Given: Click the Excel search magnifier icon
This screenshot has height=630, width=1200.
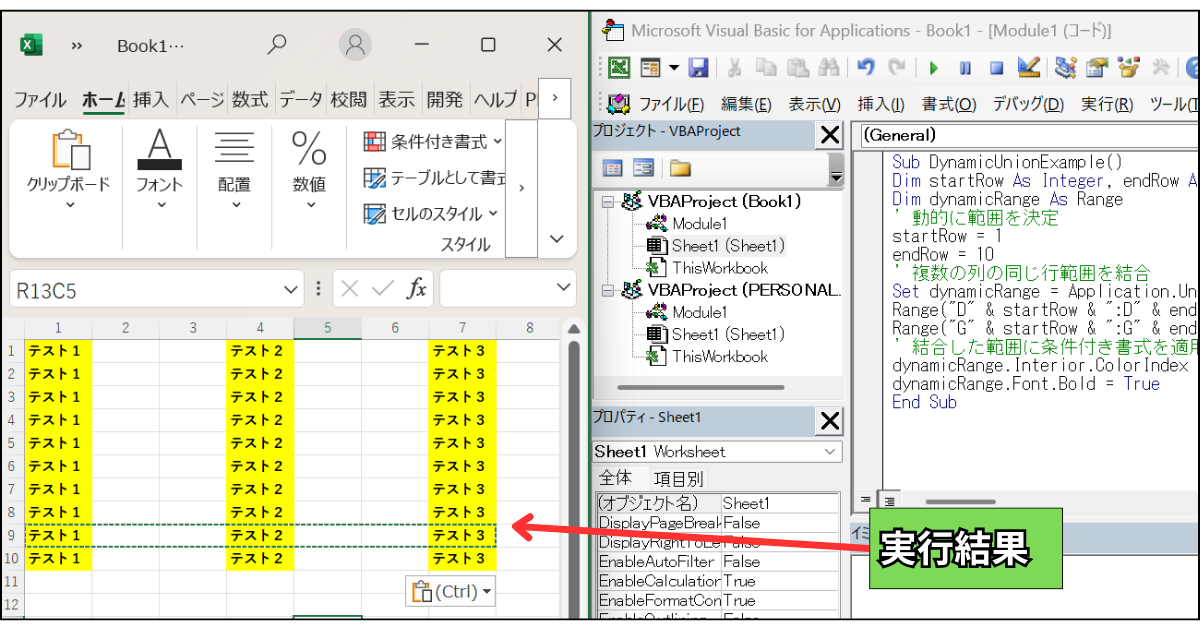Looking at the screenshot, I should [x=277, y=44].
